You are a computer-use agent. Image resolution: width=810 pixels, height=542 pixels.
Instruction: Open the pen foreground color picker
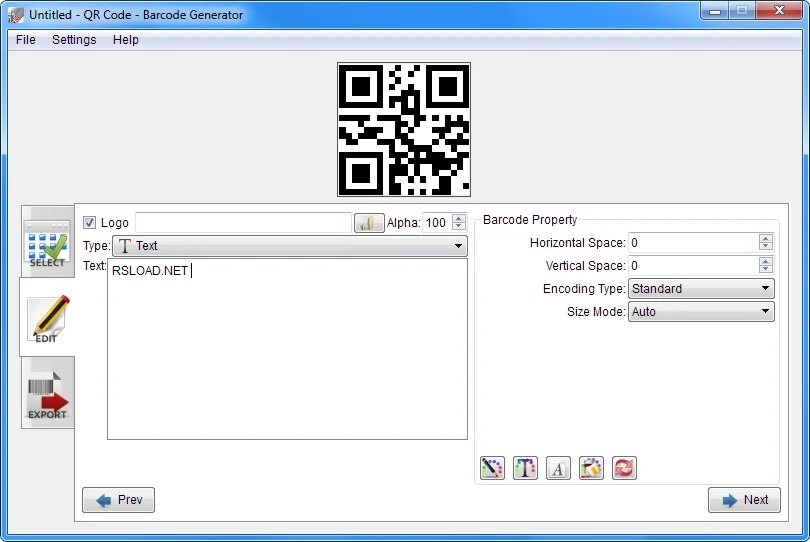point(492,468)
